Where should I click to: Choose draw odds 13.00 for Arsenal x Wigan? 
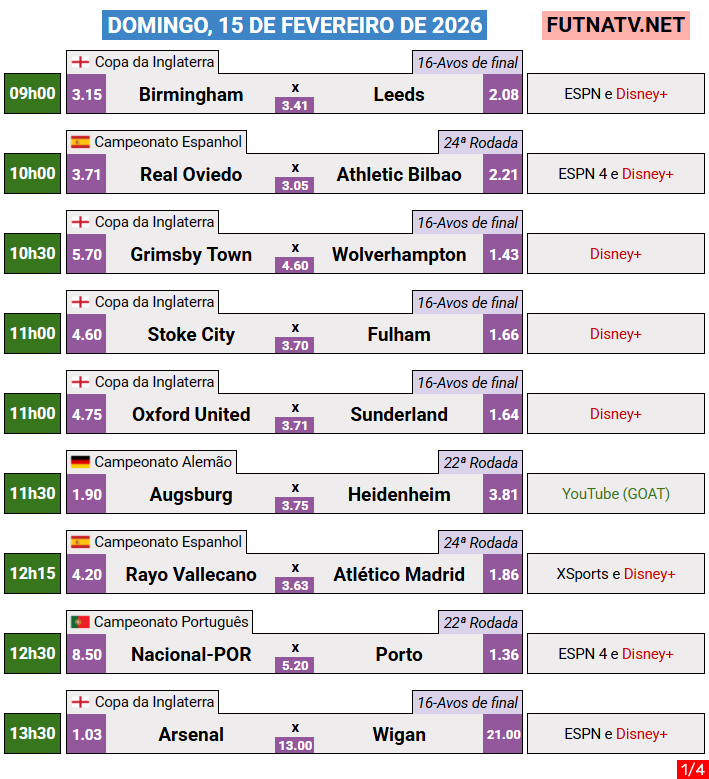(x=295, y=745)
